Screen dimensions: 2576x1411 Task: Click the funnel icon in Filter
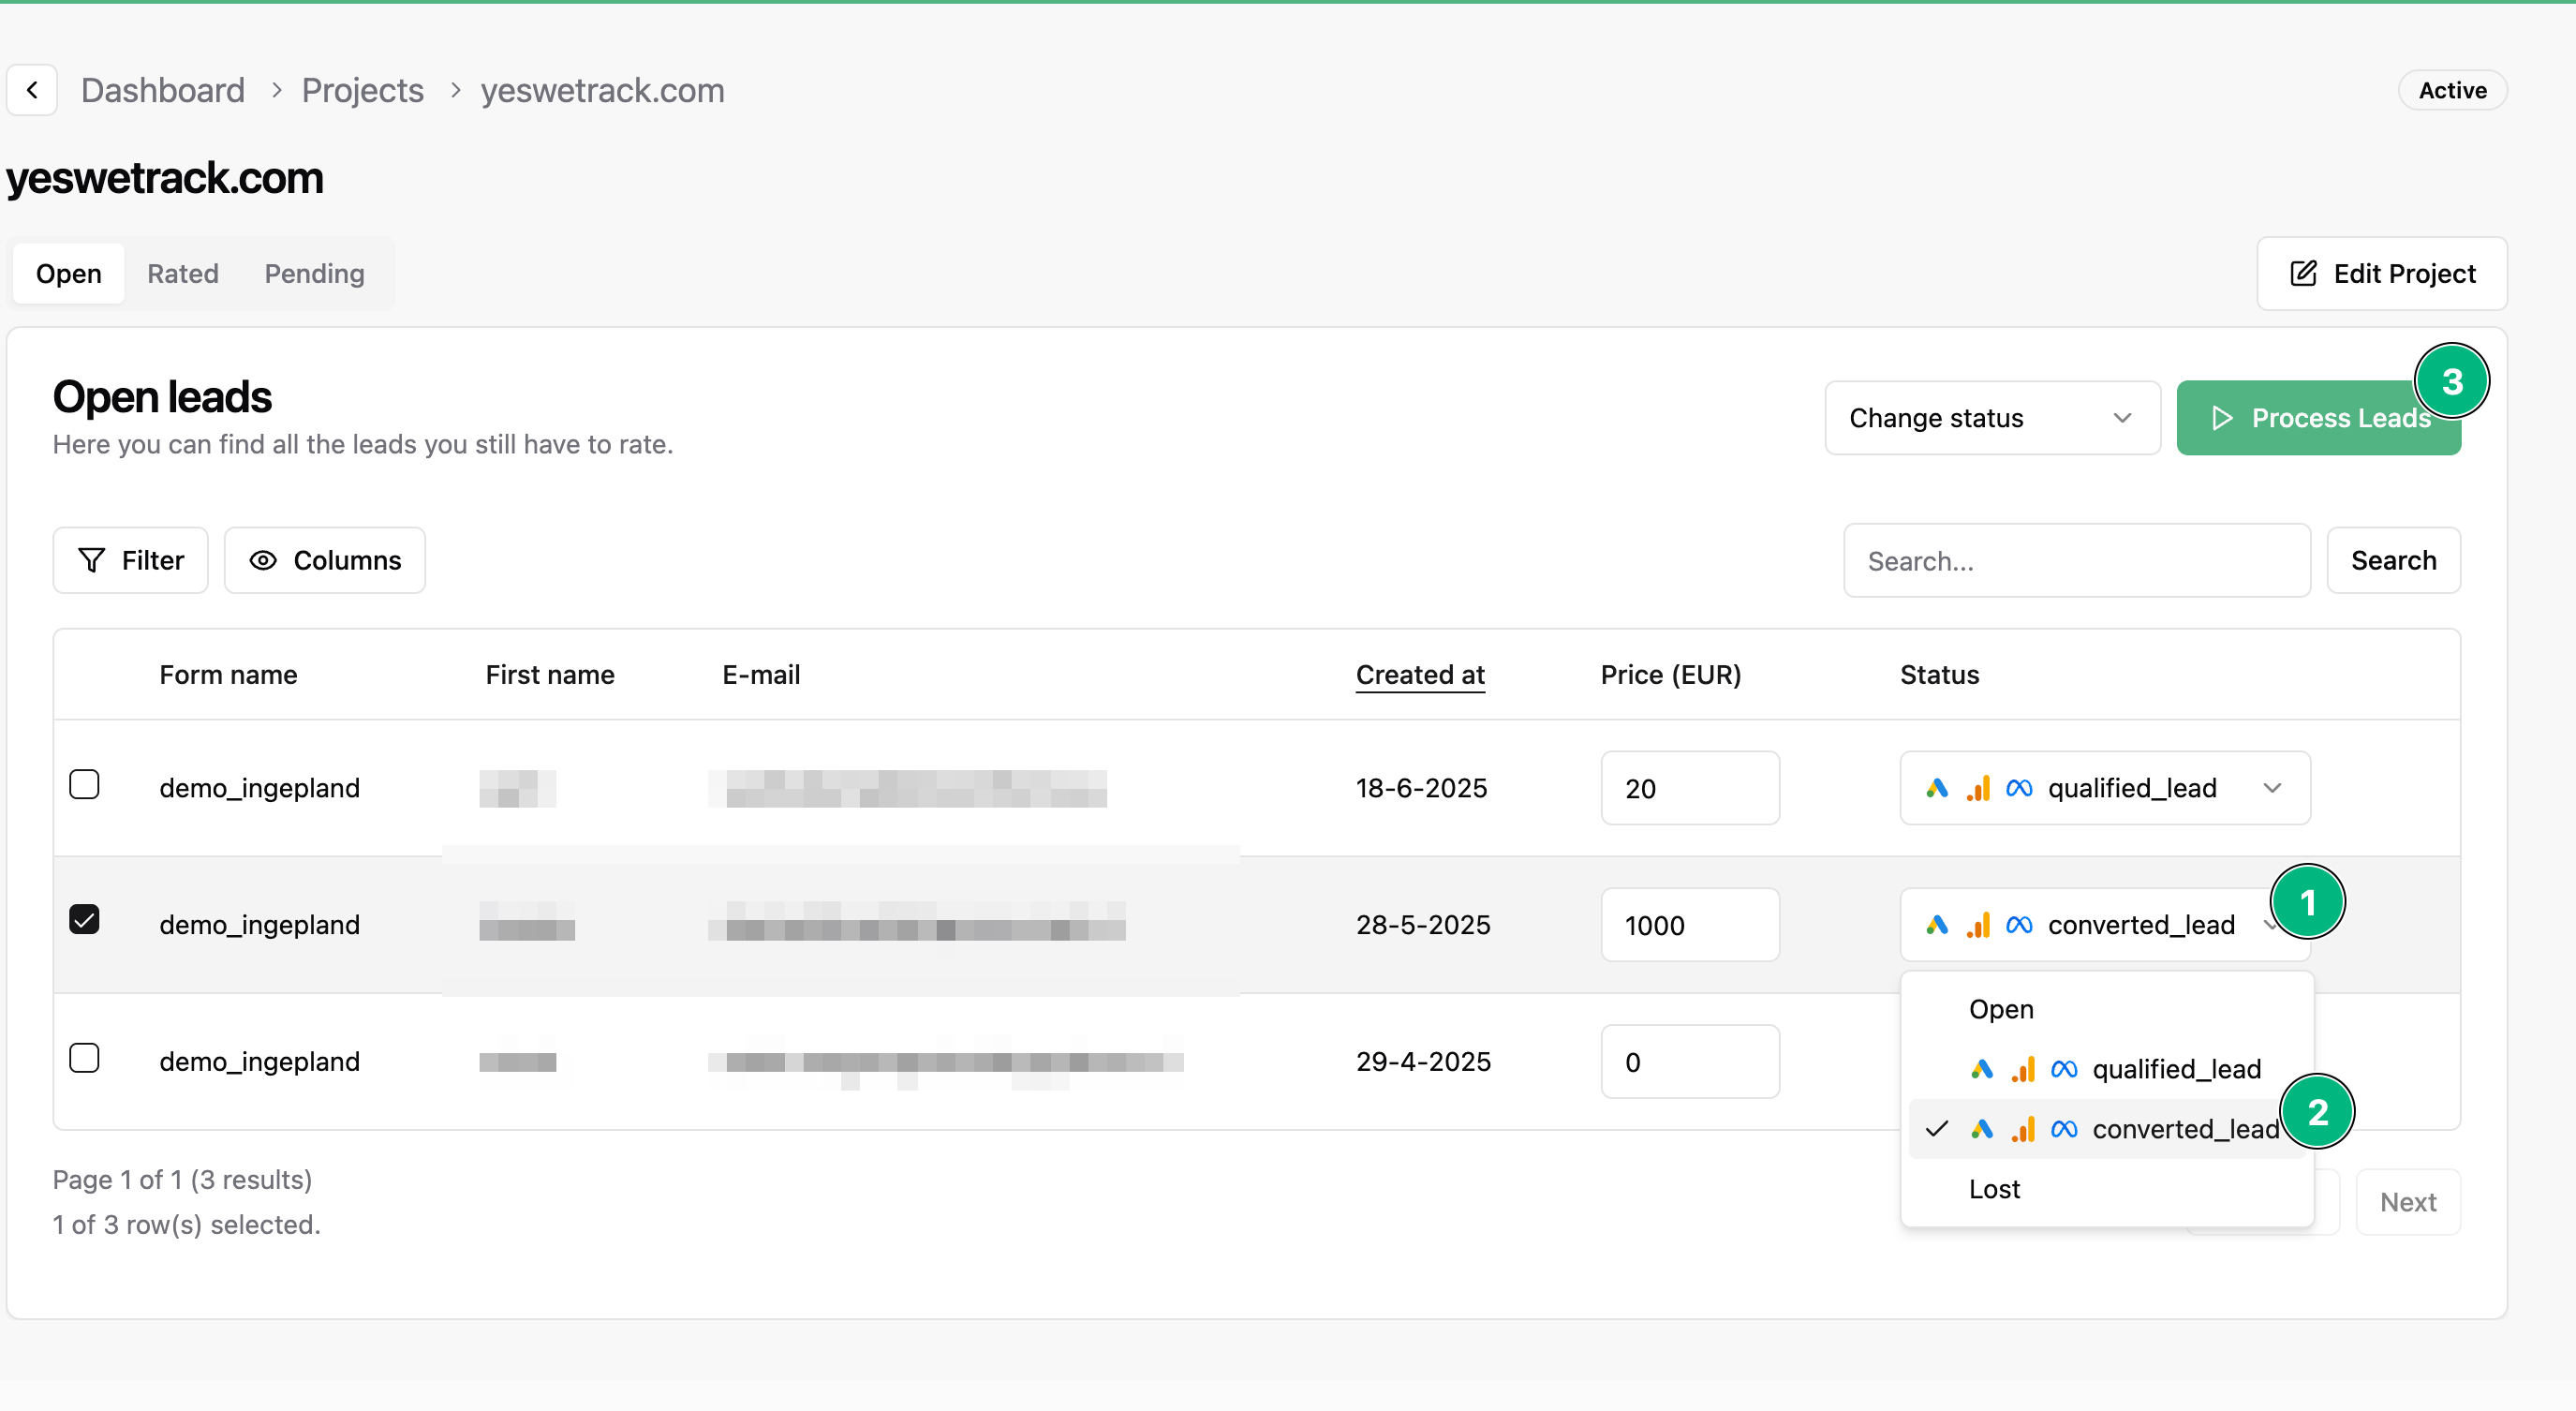pyautogui.click(x=91, y=560)
